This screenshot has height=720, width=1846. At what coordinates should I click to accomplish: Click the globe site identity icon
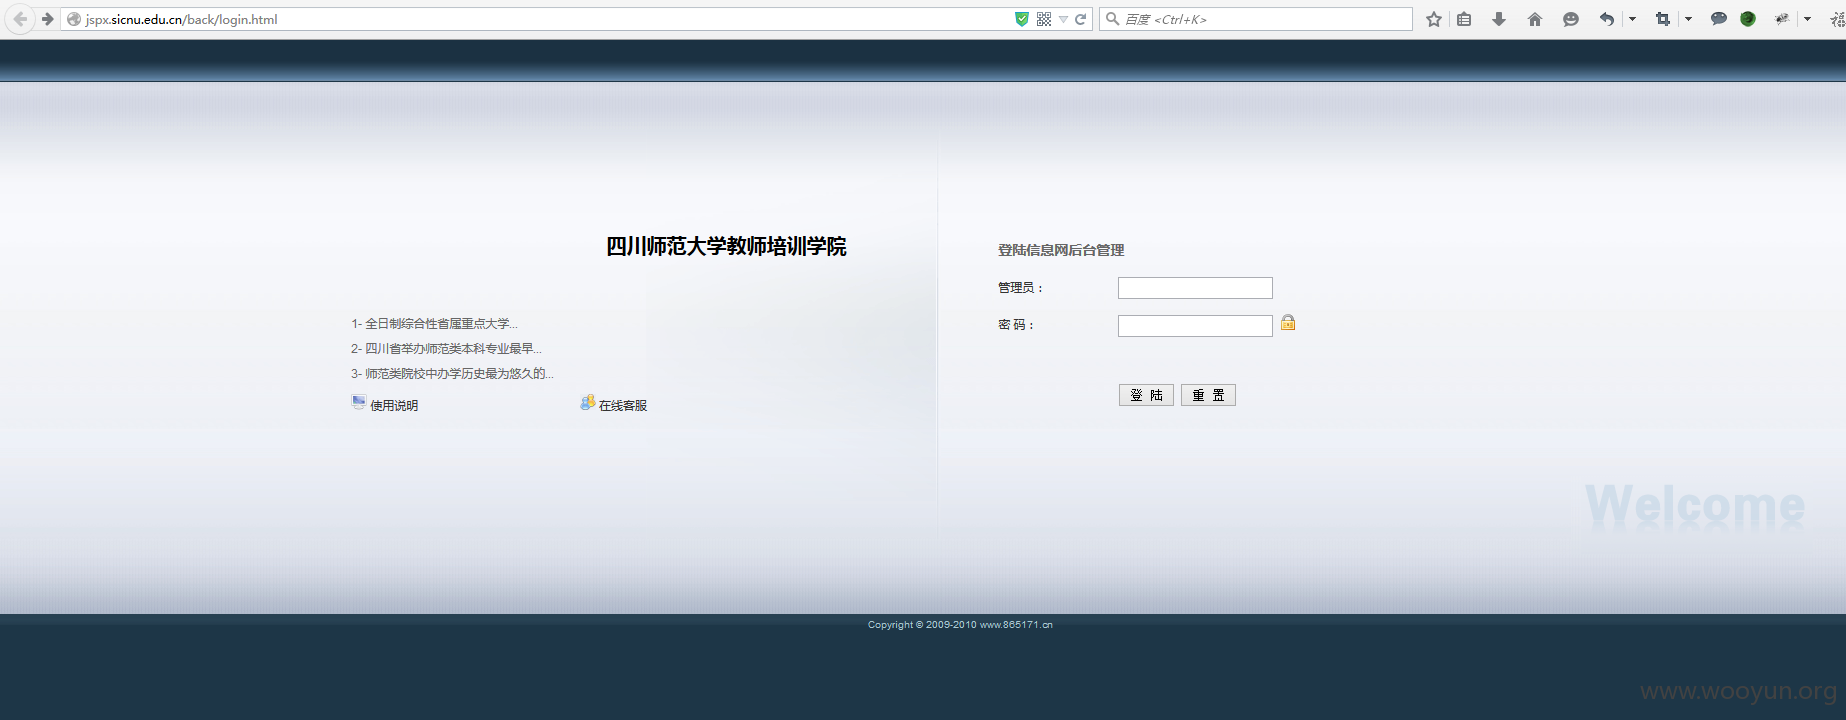click(x=74, y=19)
